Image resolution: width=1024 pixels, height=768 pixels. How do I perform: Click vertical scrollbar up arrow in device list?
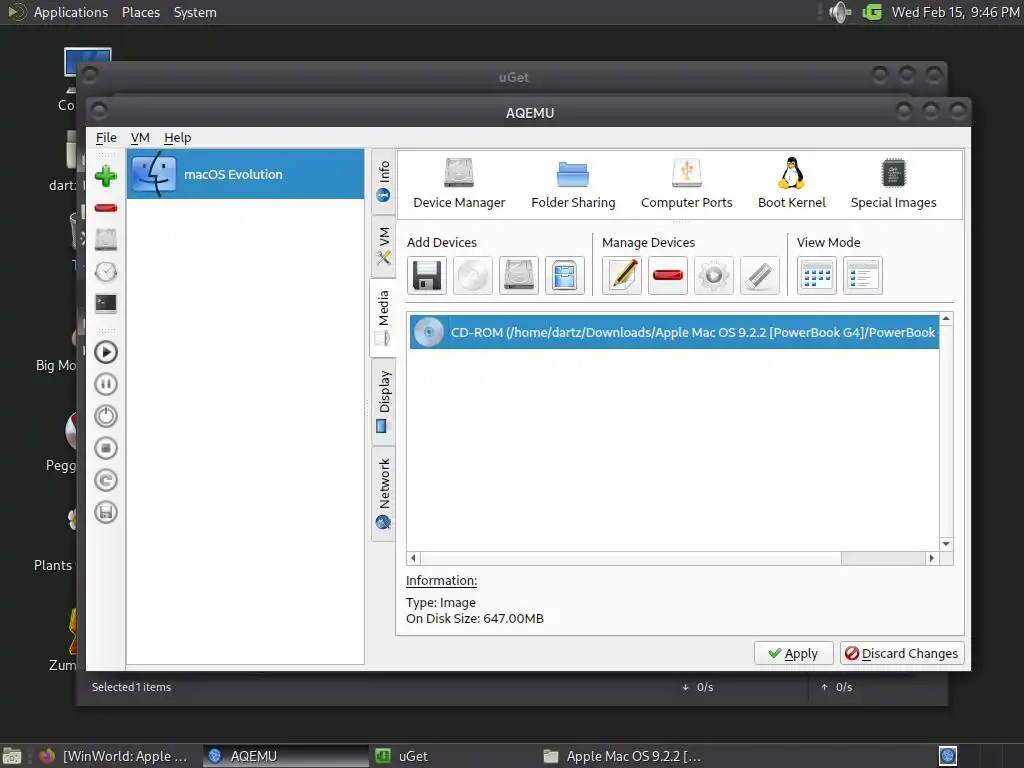pyautogui.click(x=946, y=319)
